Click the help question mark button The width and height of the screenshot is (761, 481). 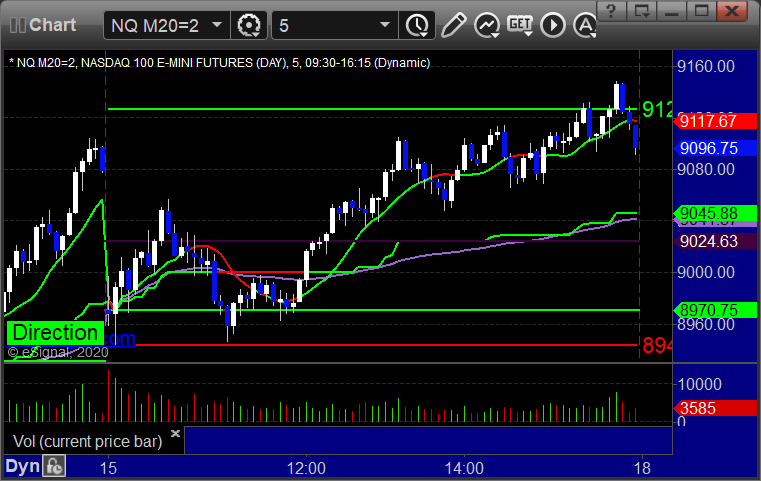click(611, 11)
